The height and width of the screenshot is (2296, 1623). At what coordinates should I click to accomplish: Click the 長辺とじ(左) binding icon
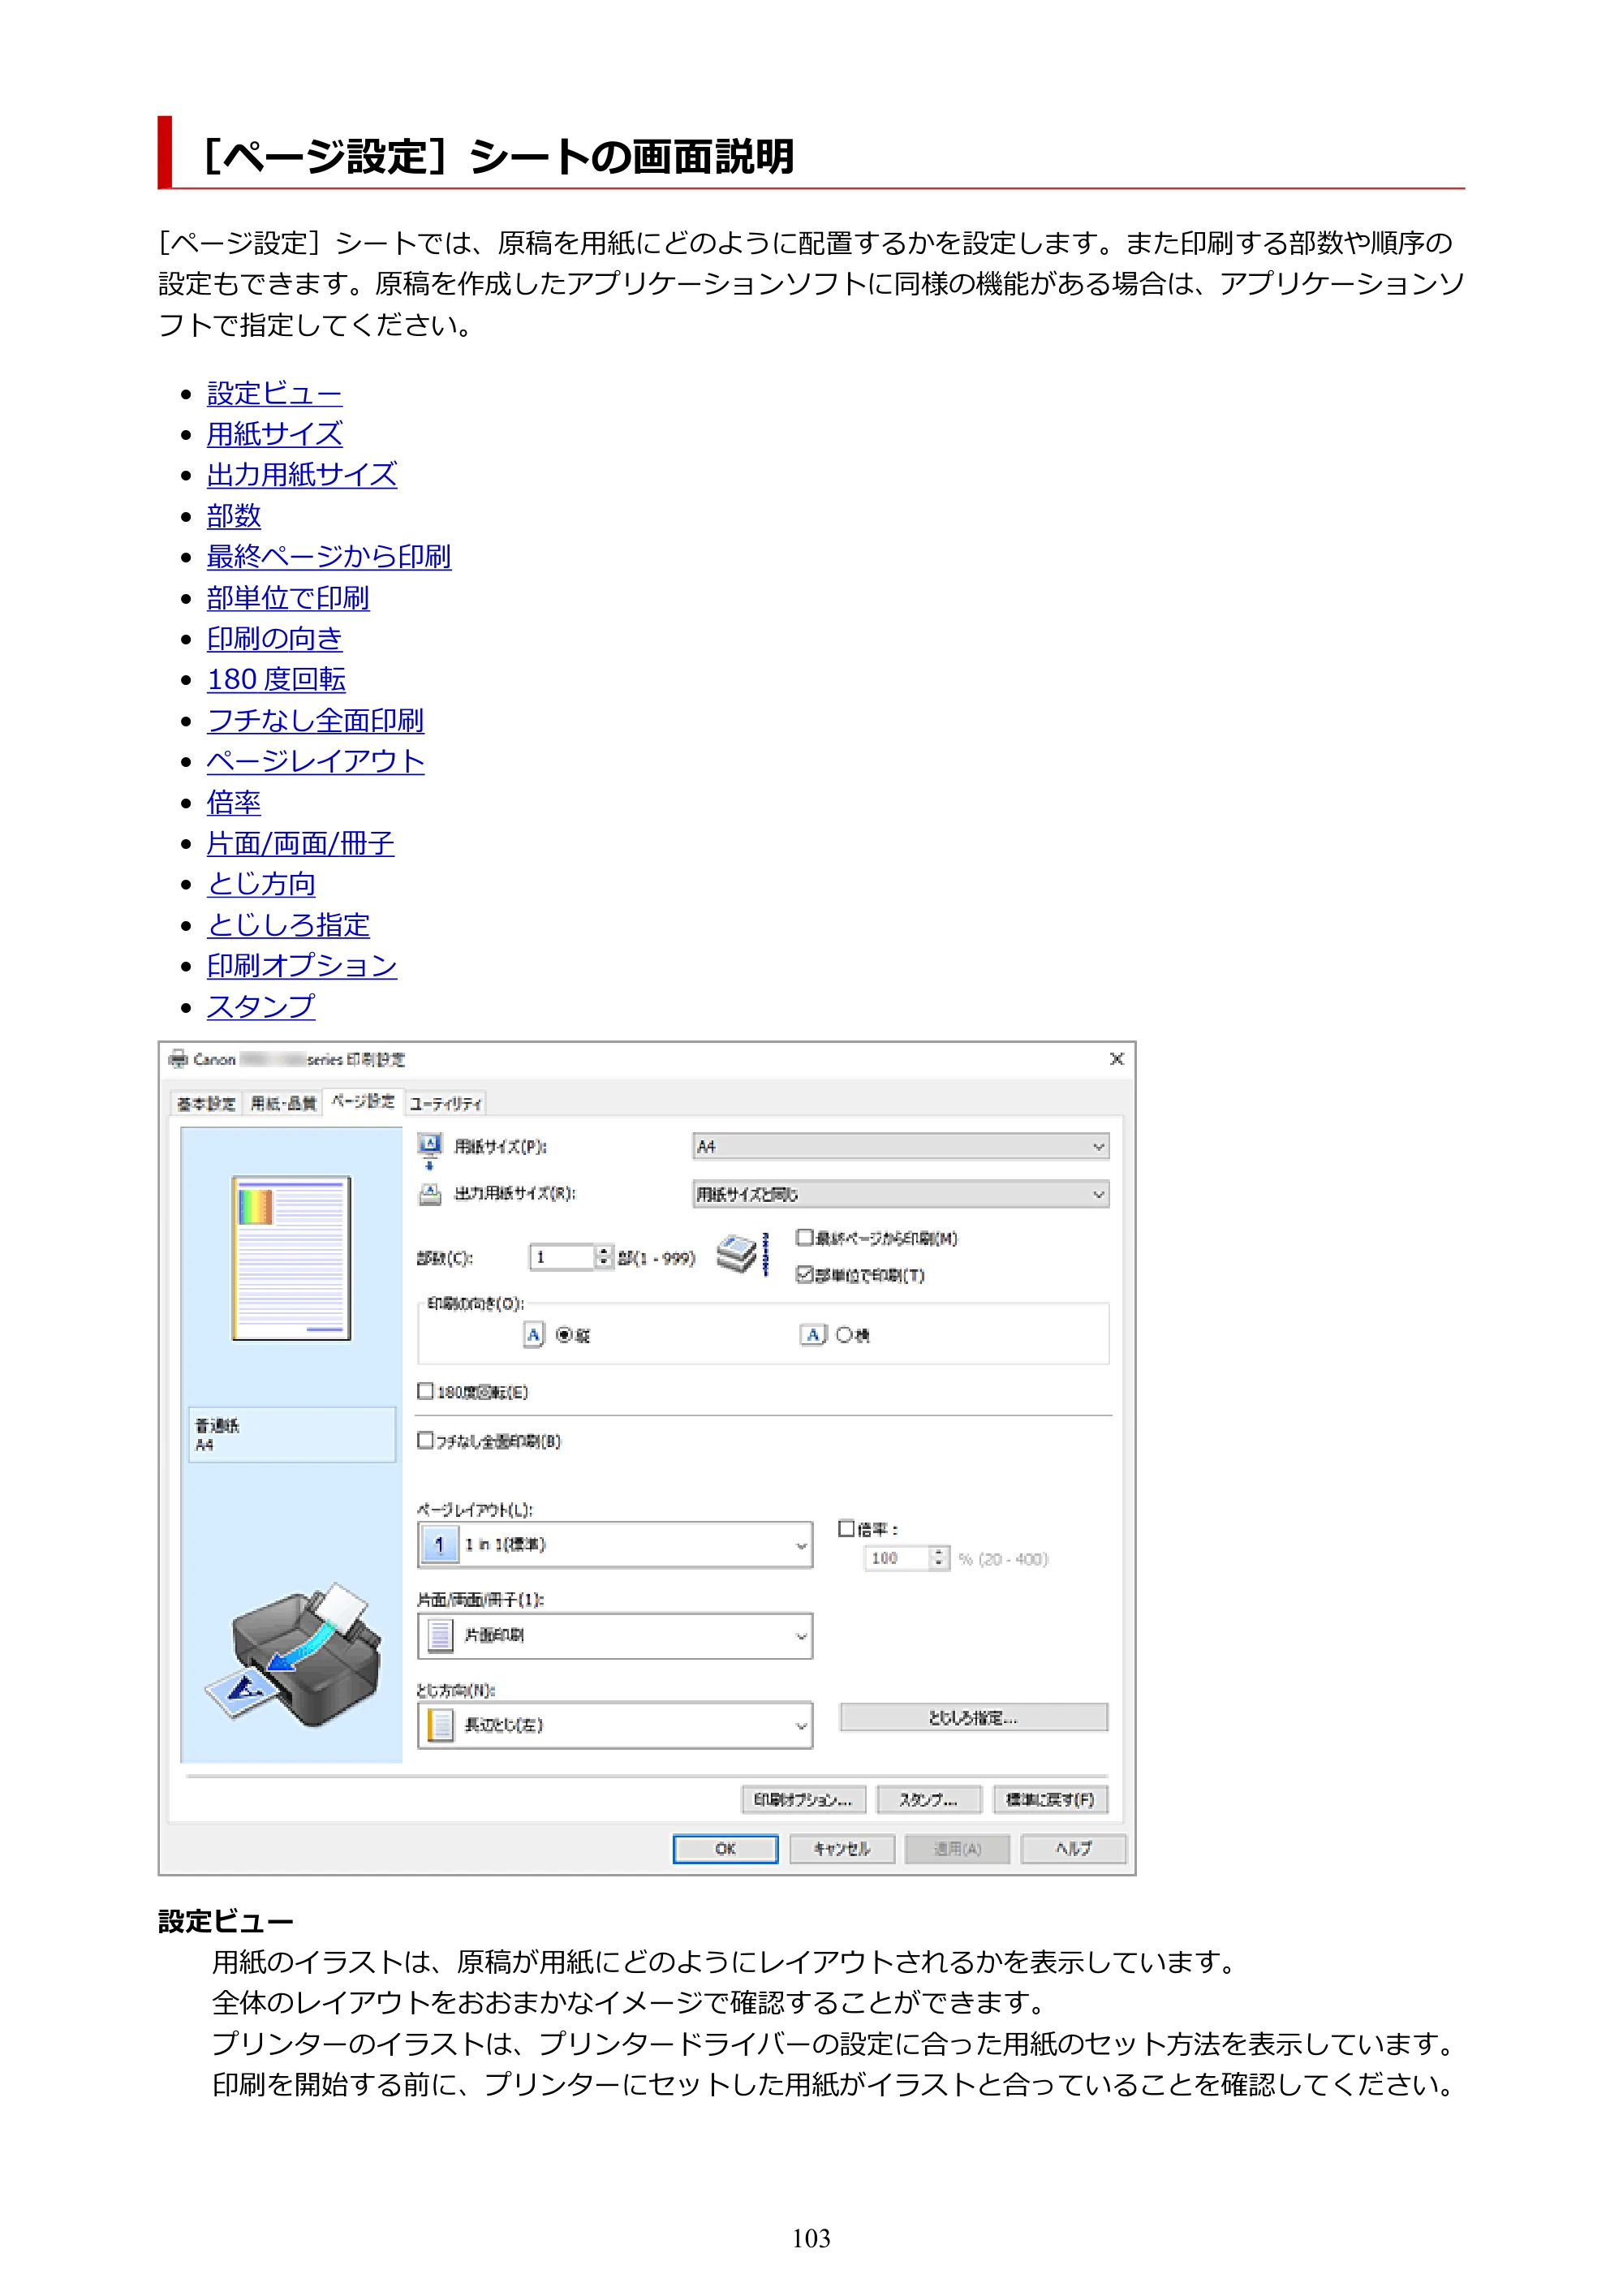[x=440, y=1726]
